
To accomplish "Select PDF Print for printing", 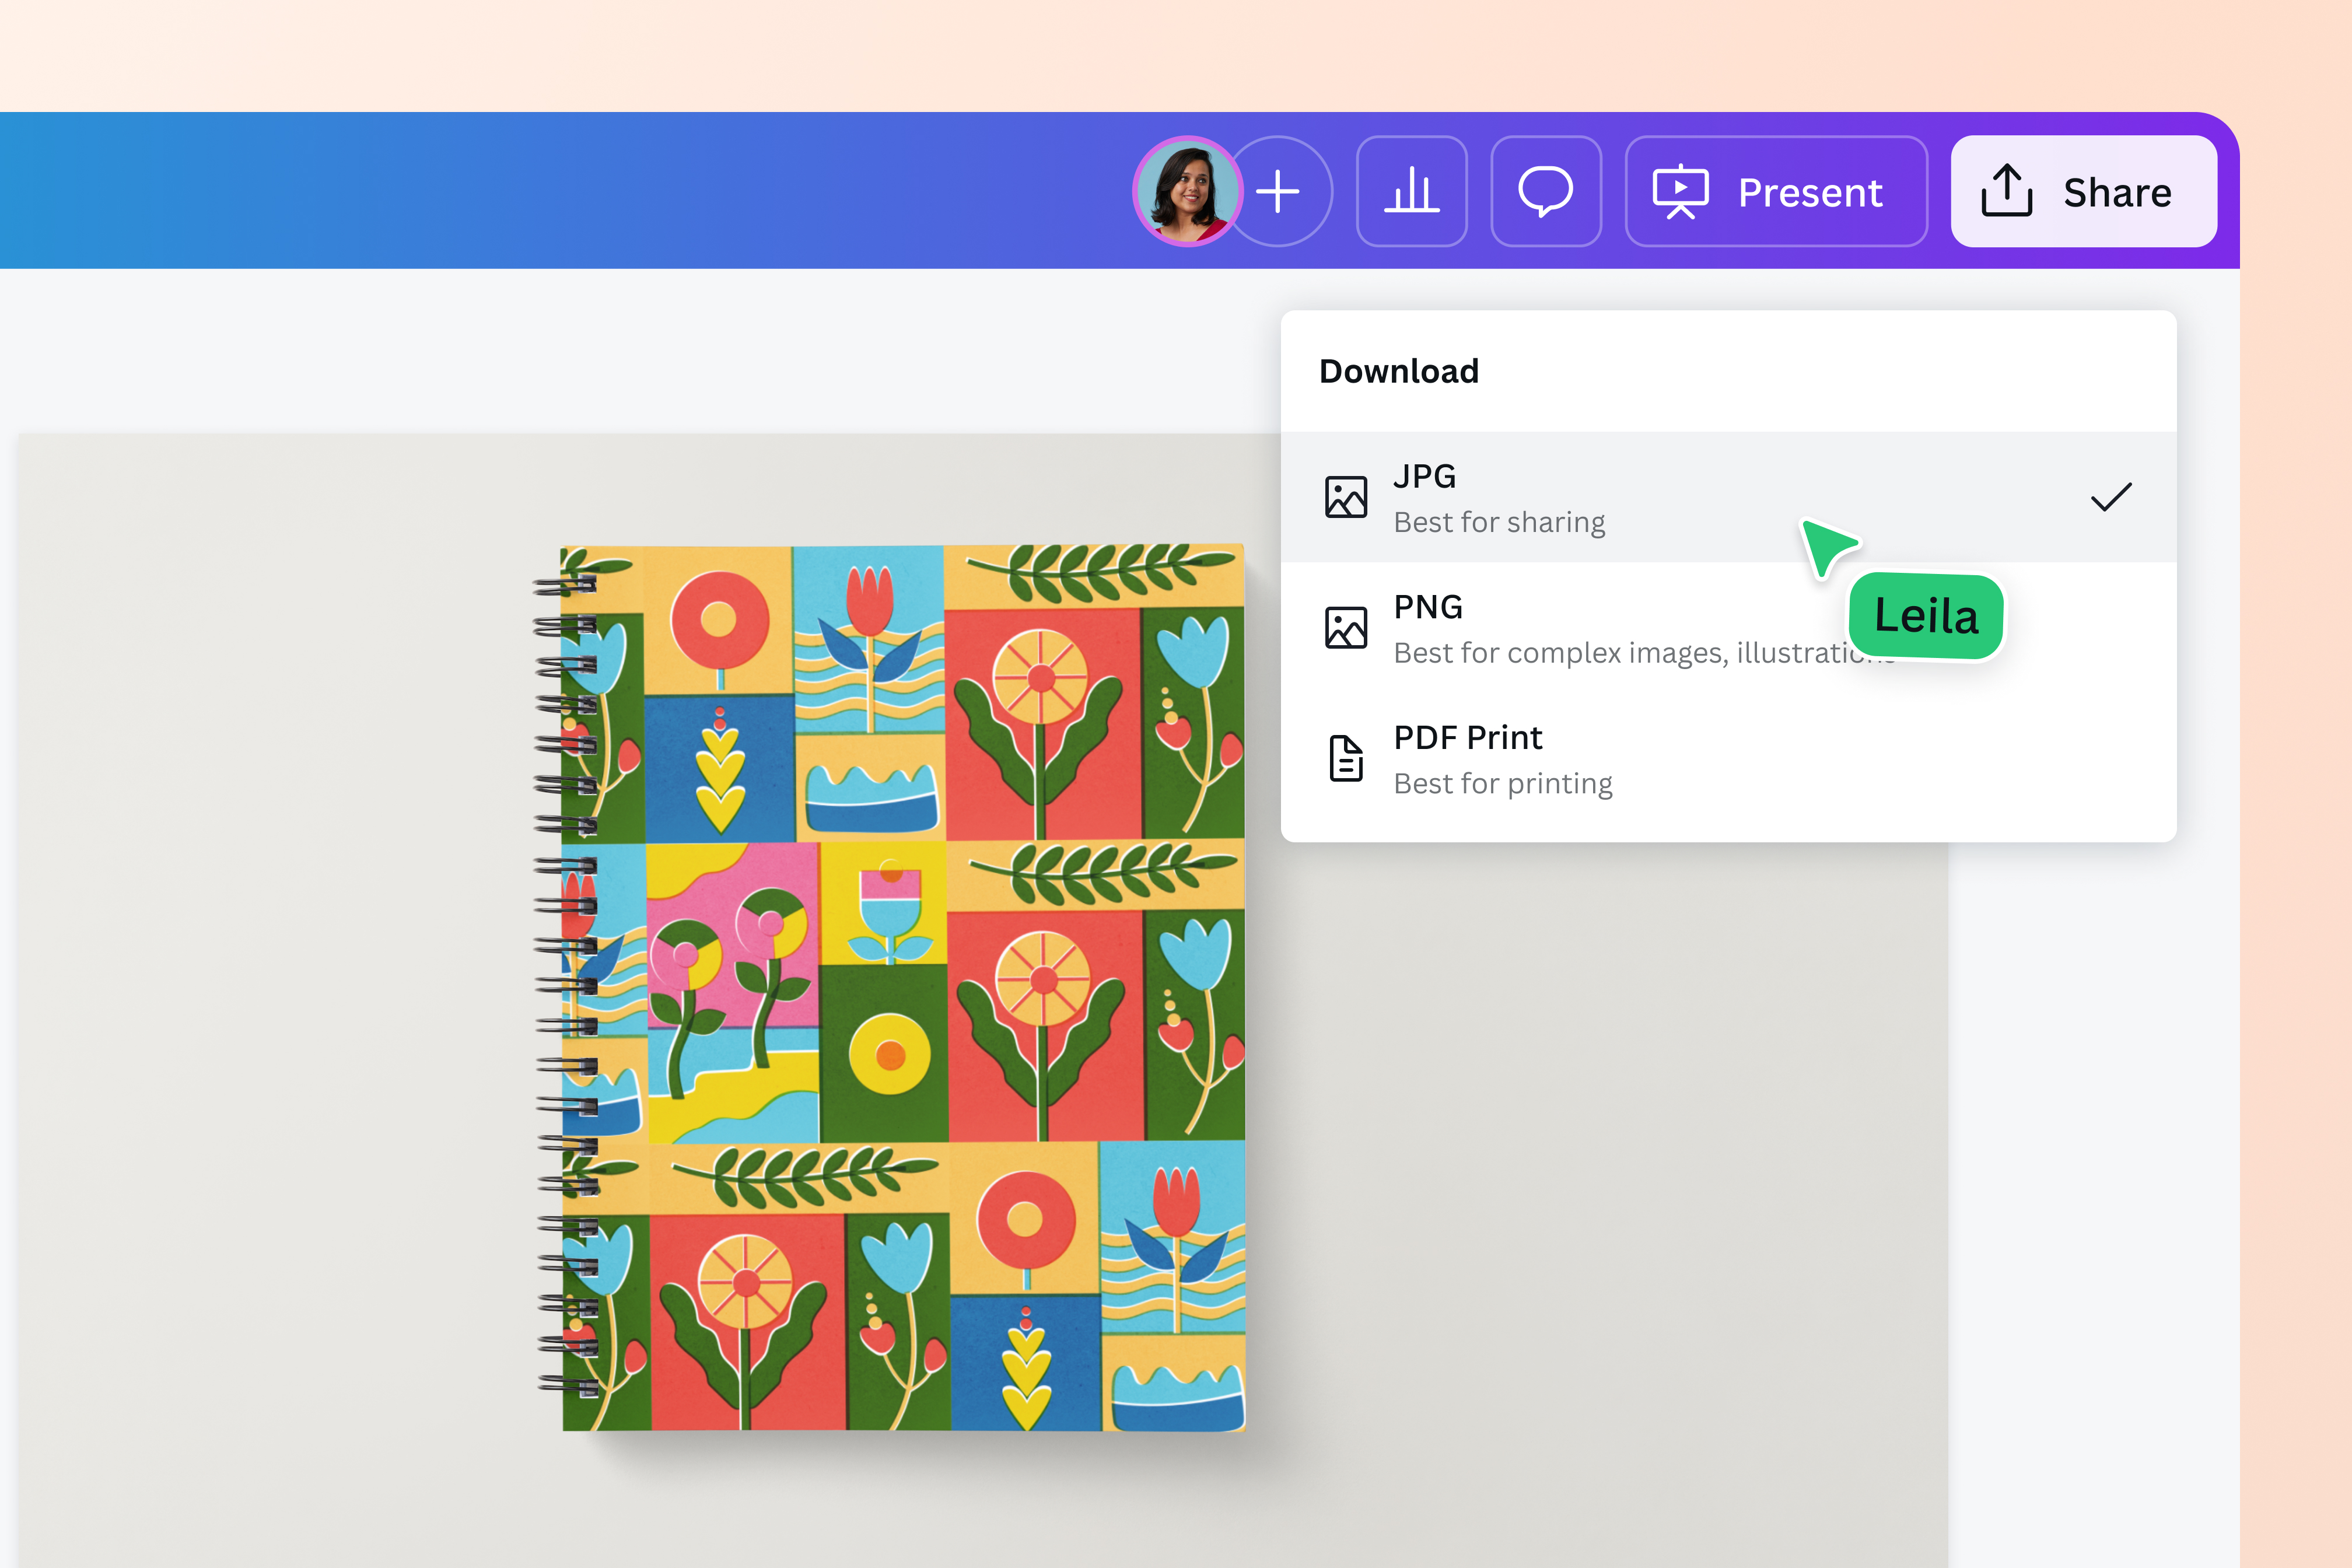I will pyautogui.click(x=1467, y=737).
